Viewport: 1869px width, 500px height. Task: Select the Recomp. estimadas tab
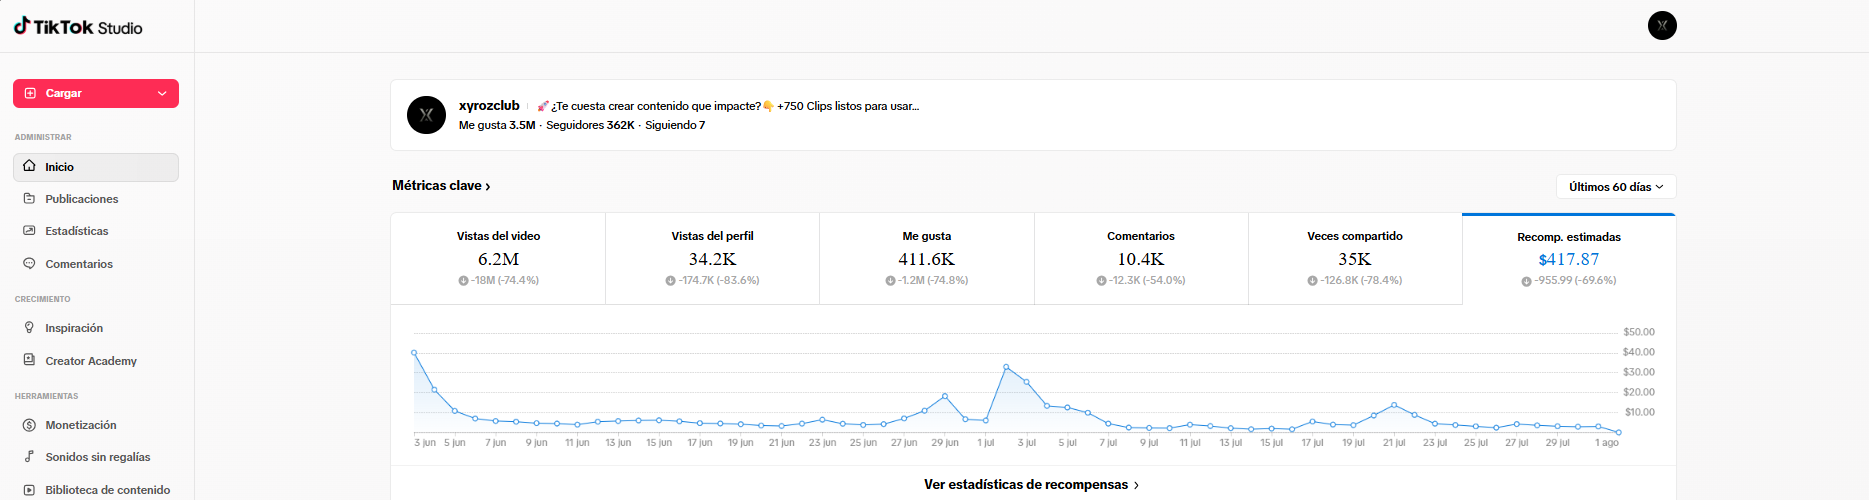(x=1569, y=259)
